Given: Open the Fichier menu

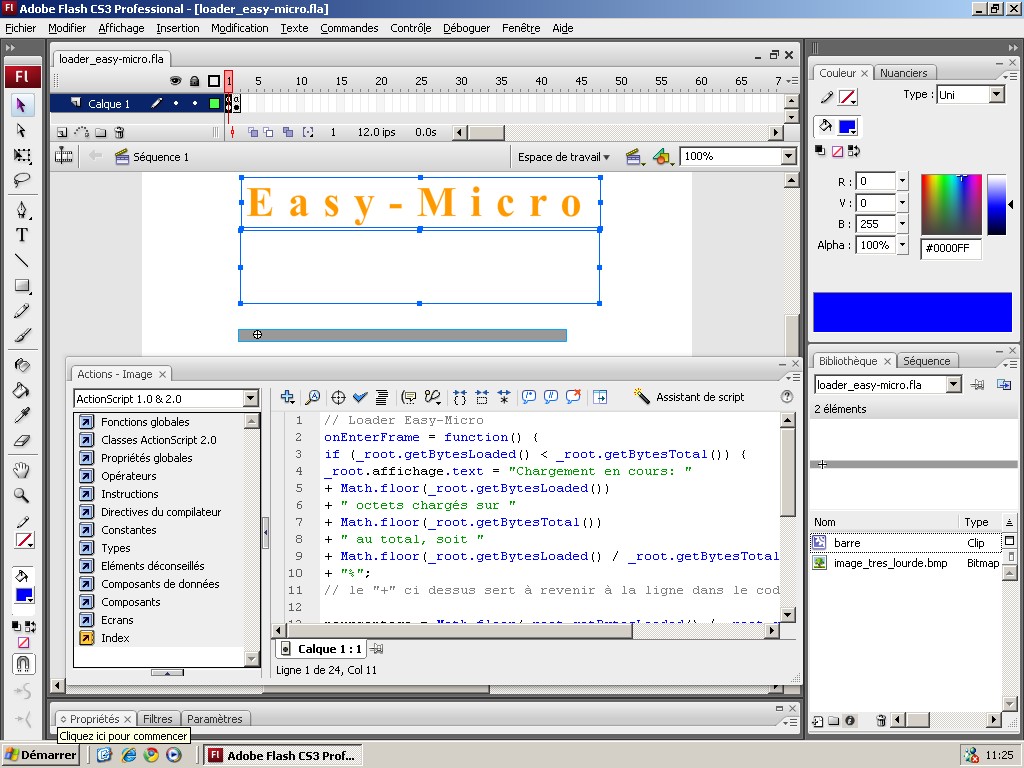Looking at the screenshot, I should click(21, 28).
